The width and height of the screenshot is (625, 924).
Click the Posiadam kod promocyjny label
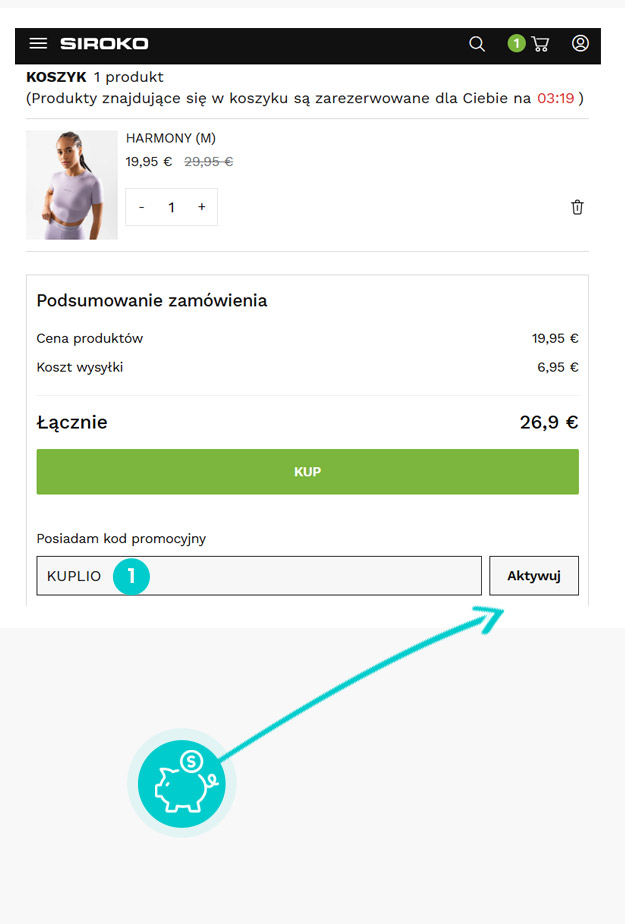121,538
